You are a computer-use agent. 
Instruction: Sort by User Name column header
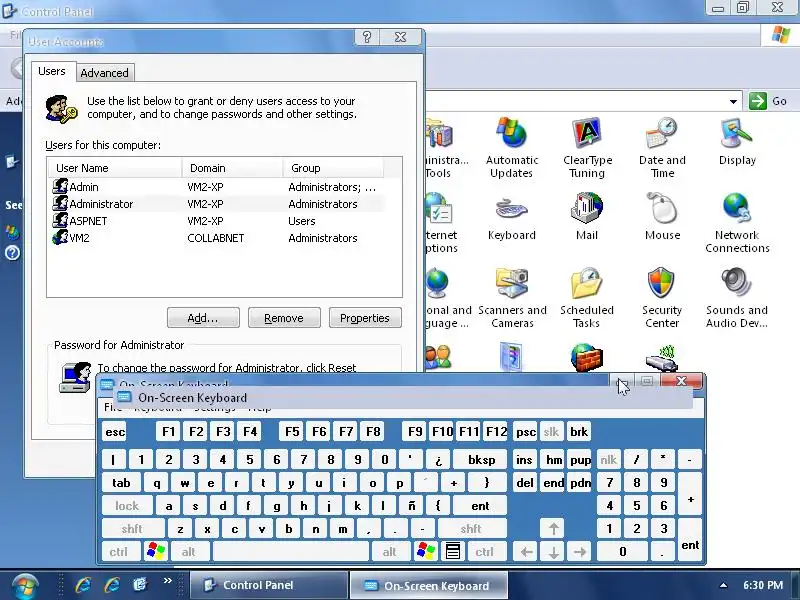pyautogui.click(x=115, y=168)
